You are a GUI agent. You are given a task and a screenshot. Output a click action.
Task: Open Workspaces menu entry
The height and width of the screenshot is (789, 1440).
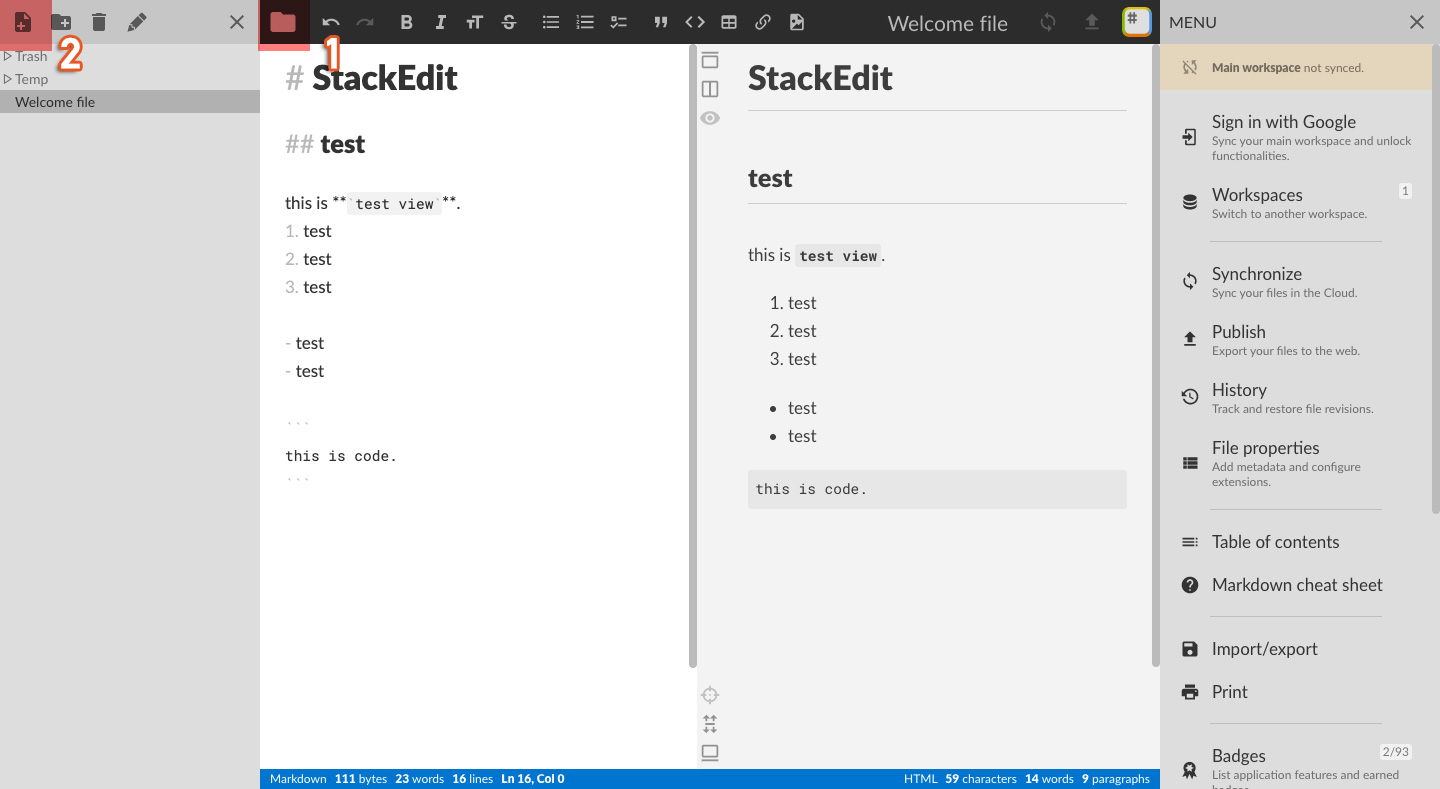click(x=1296, y=202)
